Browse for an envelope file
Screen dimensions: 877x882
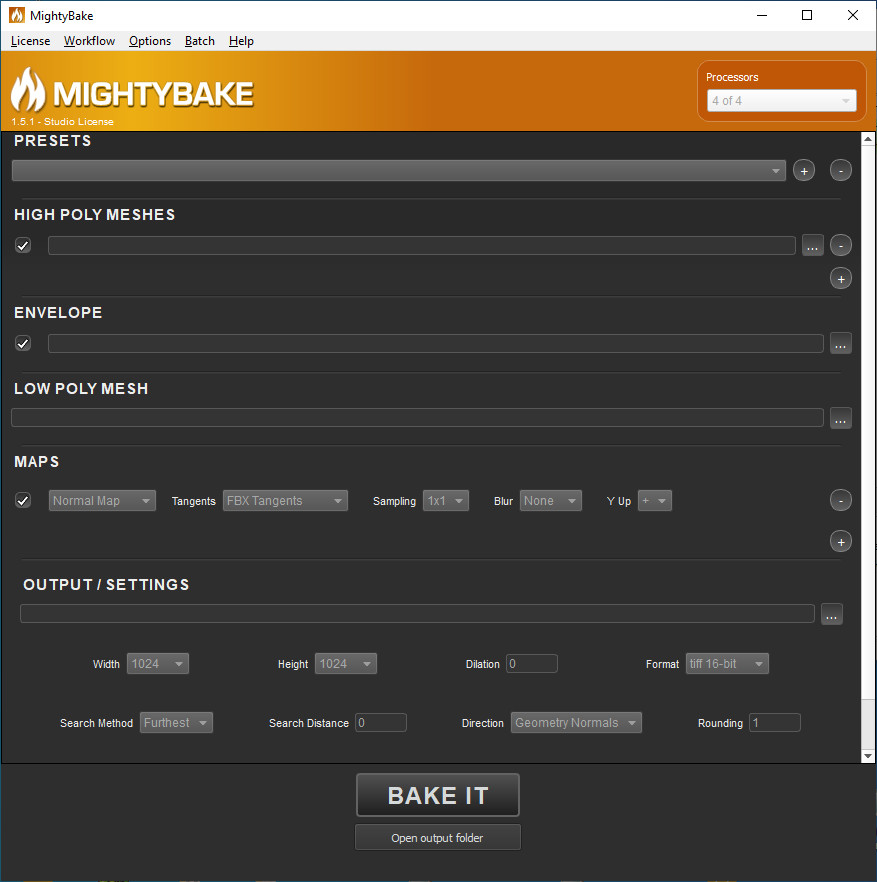click(840, 344)
